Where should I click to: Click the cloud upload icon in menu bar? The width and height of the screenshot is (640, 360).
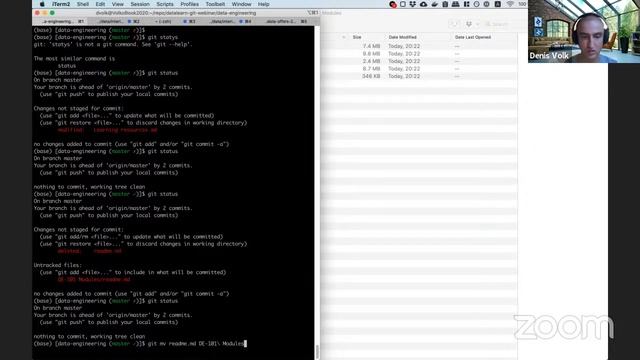tap(423, 4)
